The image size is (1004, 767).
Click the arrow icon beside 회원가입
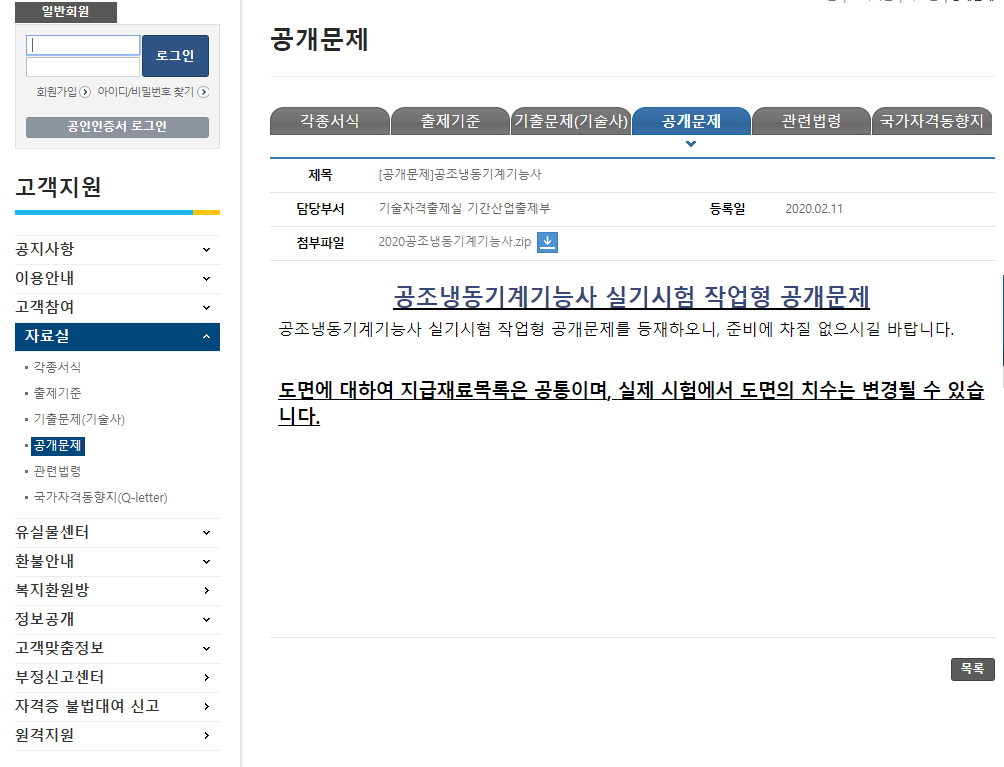pos(85,92)
